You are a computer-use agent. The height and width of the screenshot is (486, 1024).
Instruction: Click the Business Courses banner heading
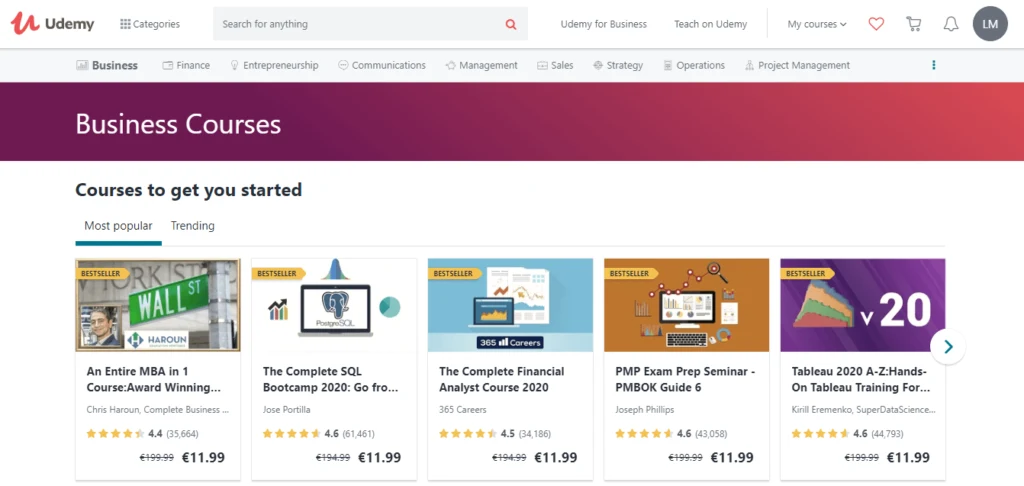178,124
